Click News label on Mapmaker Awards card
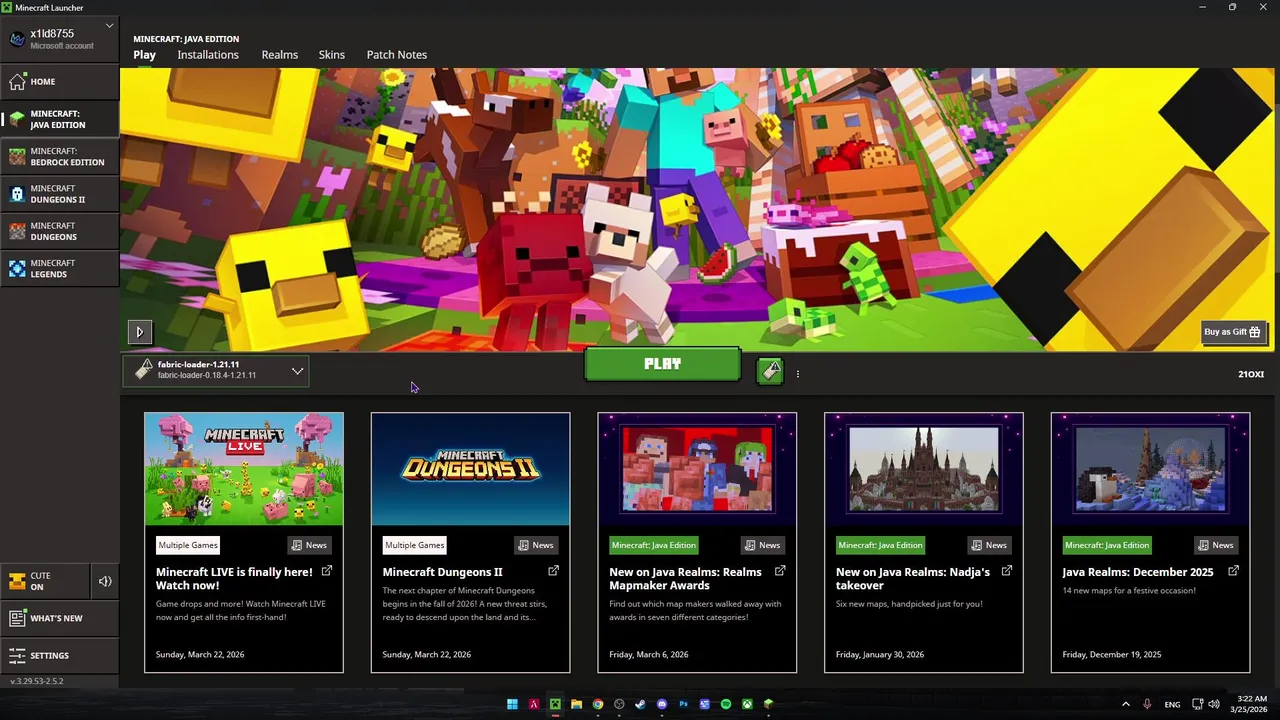Screen dimensions: 1280x720 762,545
